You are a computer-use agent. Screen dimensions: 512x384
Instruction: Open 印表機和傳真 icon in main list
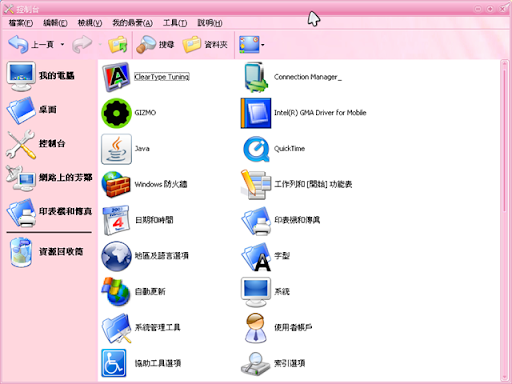tap(256, 220)
